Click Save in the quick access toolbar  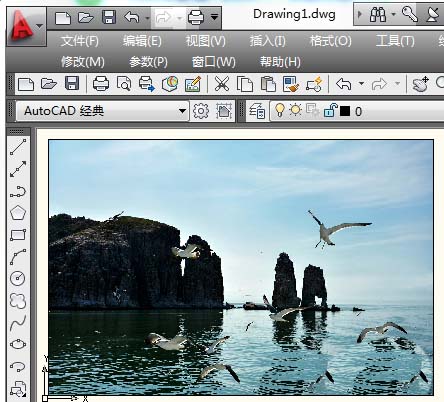tap(109, 17)
